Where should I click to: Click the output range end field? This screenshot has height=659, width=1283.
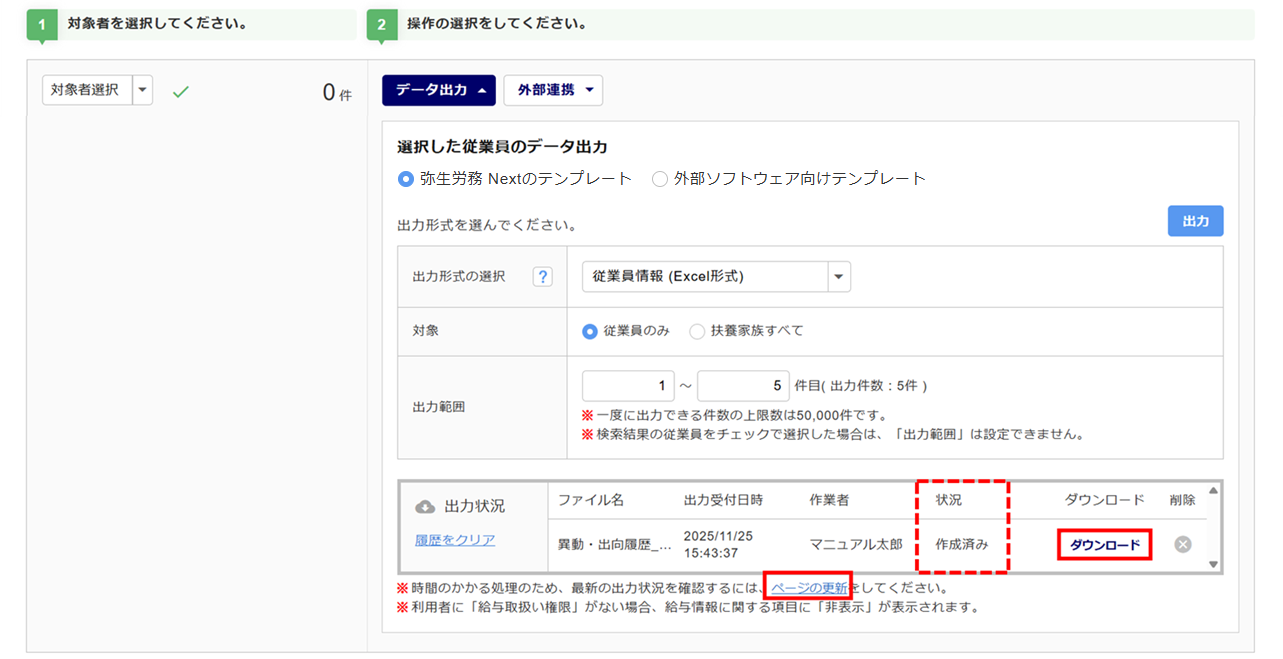click(744, 386)
